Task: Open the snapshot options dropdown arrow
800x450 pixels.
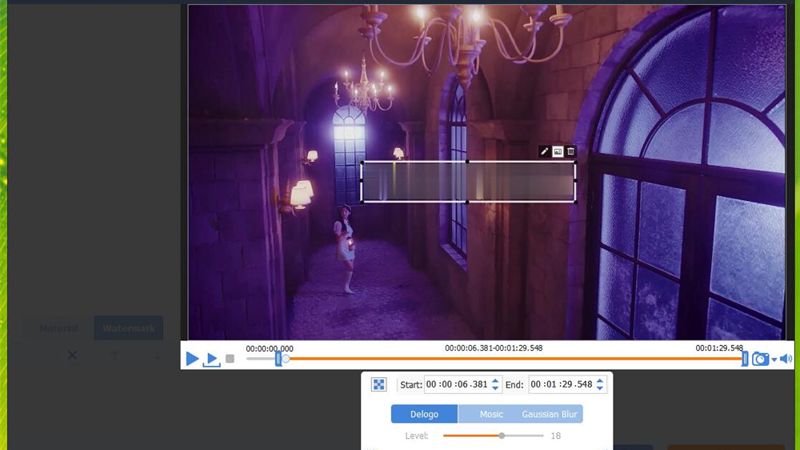Action: [774, 360]
